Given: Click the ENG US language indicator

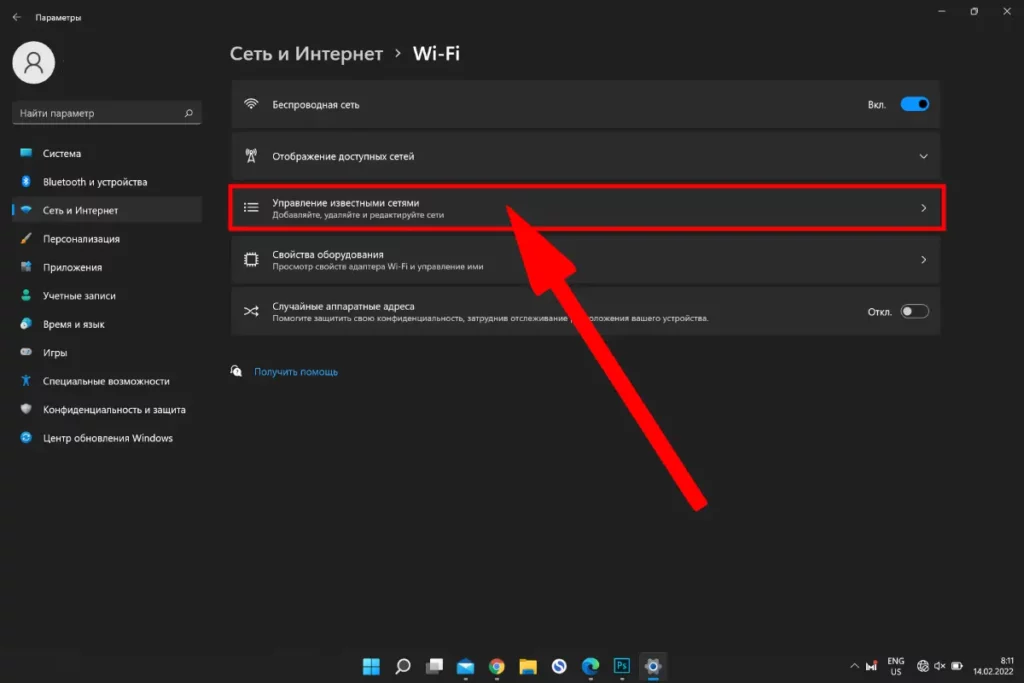Looking at the screenshot, I should point(896,666).
